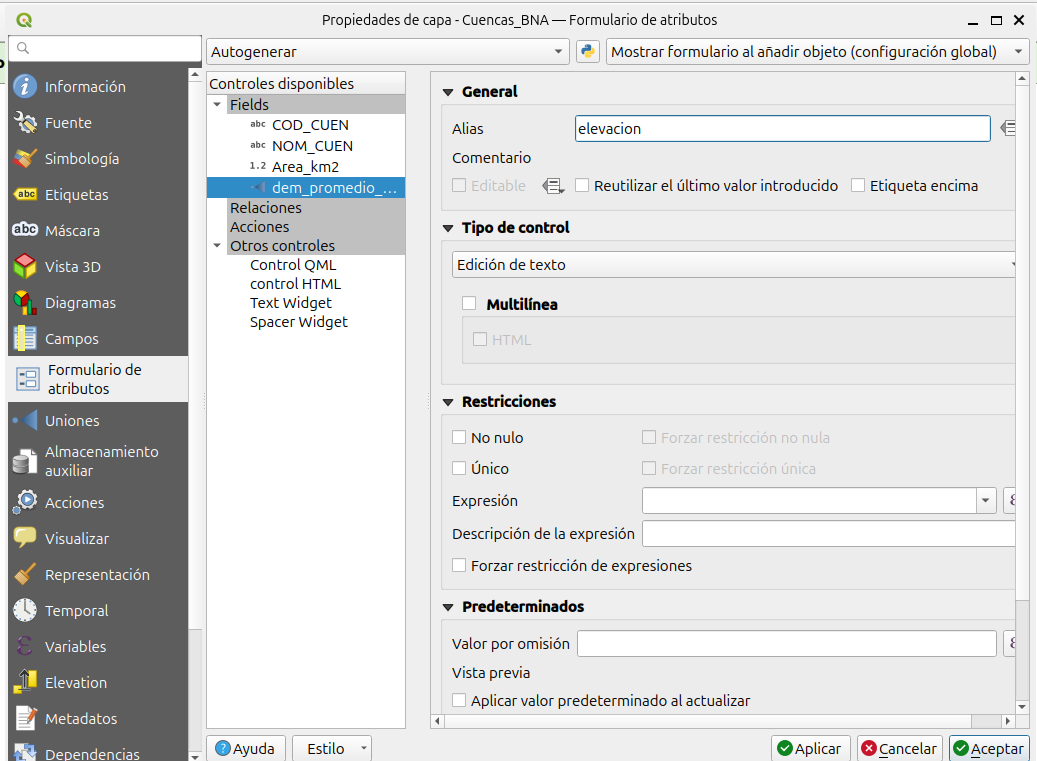Open the Edición de texto widget dropdown
Screen dimensions: 1037x761
coord(735,265)
